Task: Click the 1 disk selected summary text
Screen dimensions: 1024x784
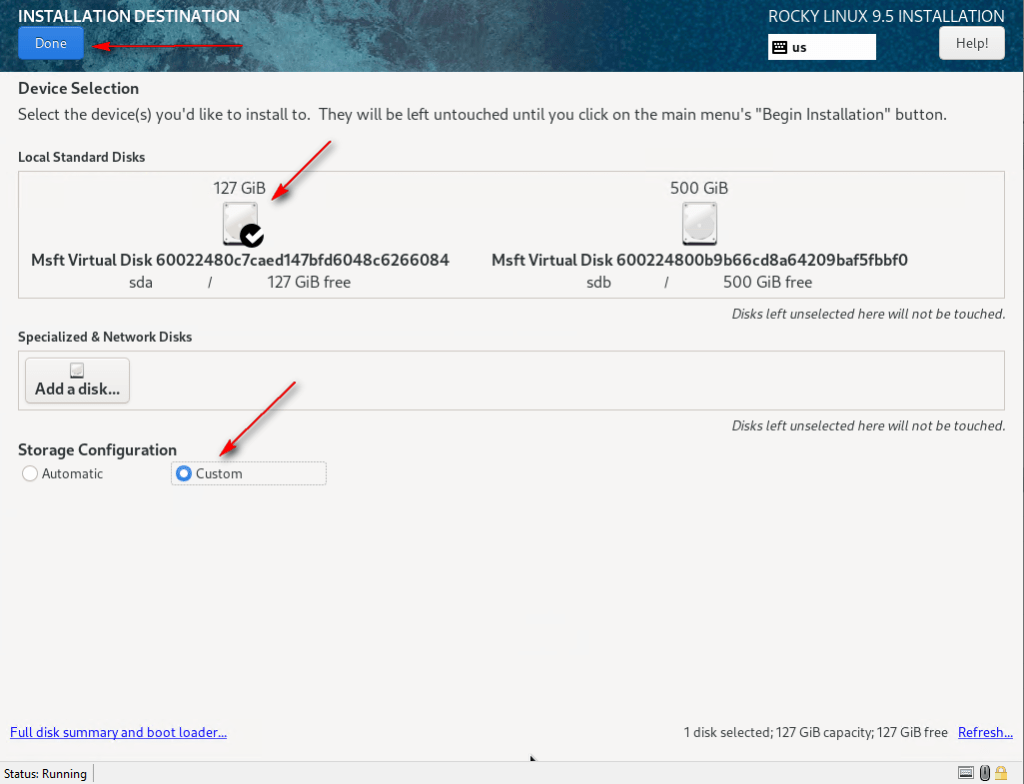Action: [x=815, y=732]
